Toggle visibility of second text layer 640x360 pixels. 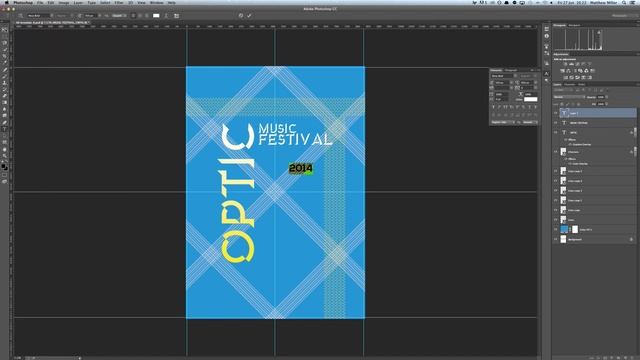point(556,122)
